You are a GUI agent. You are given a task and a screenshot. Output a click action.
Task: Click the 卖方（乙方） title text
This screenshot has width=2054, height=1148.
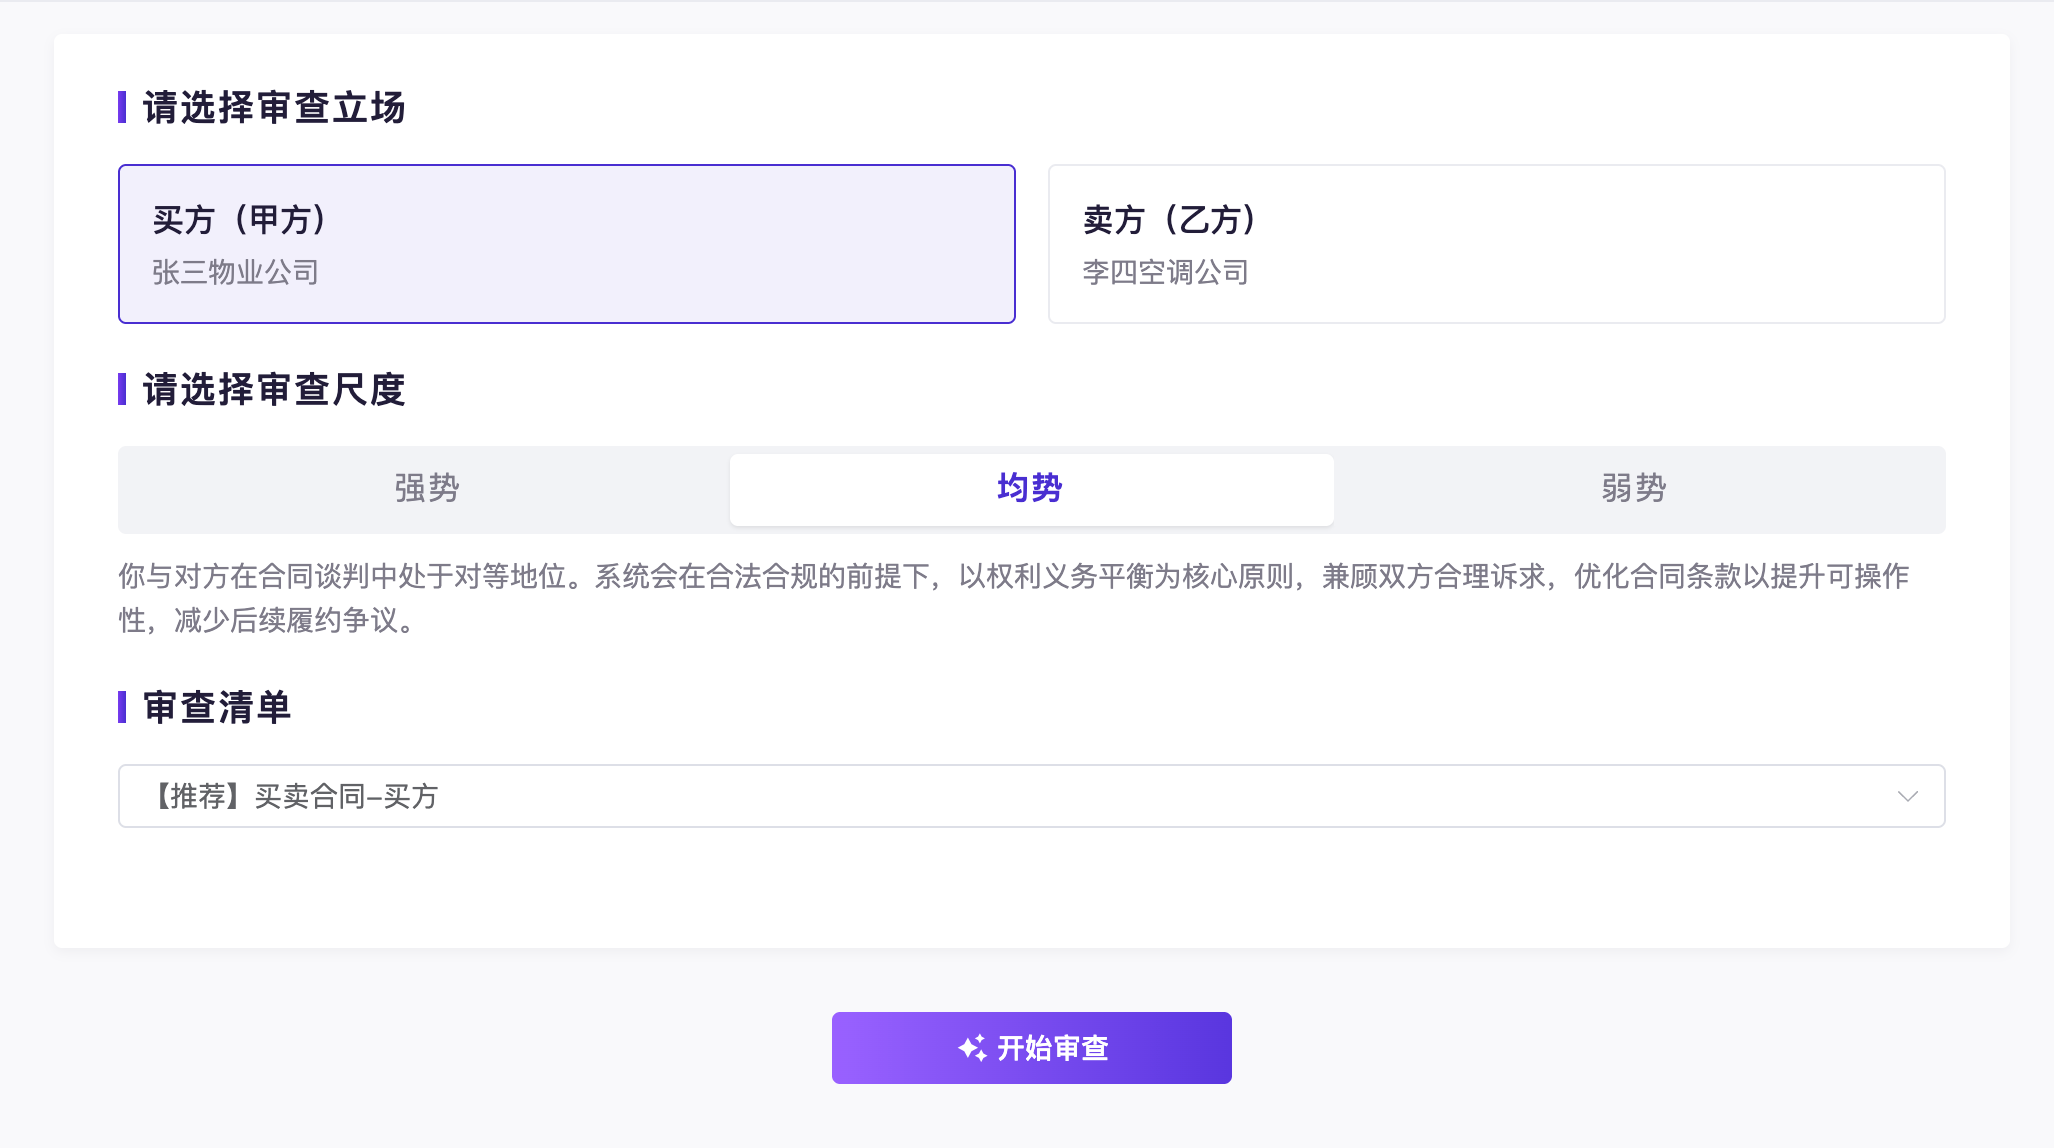click(1169, 220)
